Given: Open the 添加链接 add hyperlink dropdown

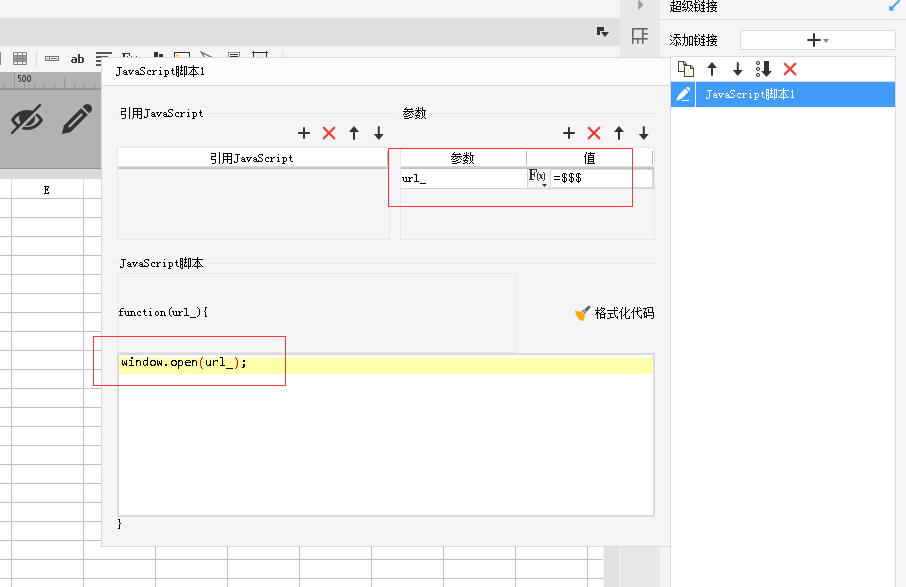Looking at the screenshot, I should [818, 40].
